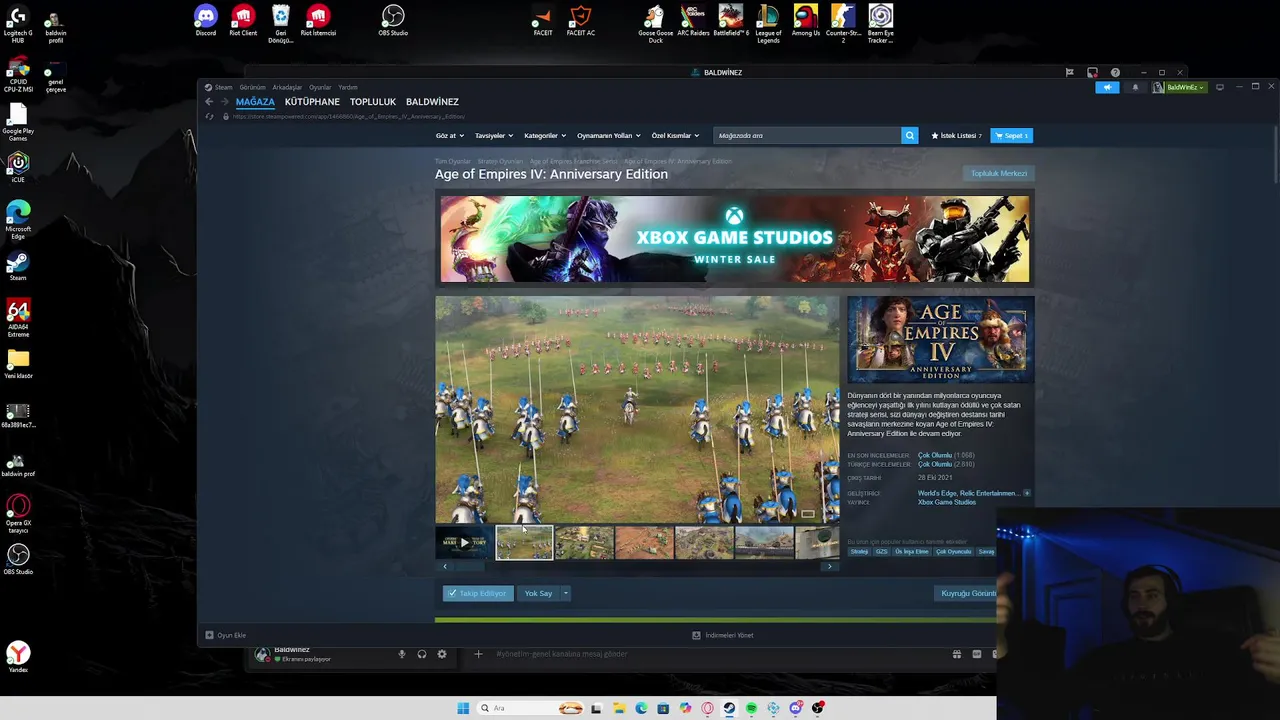Open Discord user settings gear
This screenshot has height=720, width=1280.
click(442, 654)
